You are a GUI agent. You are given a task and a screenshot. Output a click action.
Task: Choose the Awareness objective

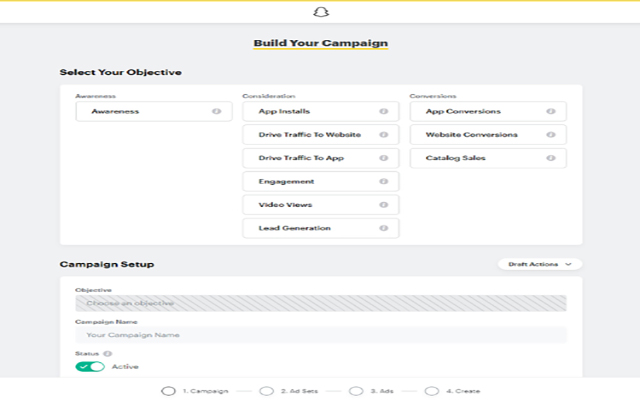(140, 112)
